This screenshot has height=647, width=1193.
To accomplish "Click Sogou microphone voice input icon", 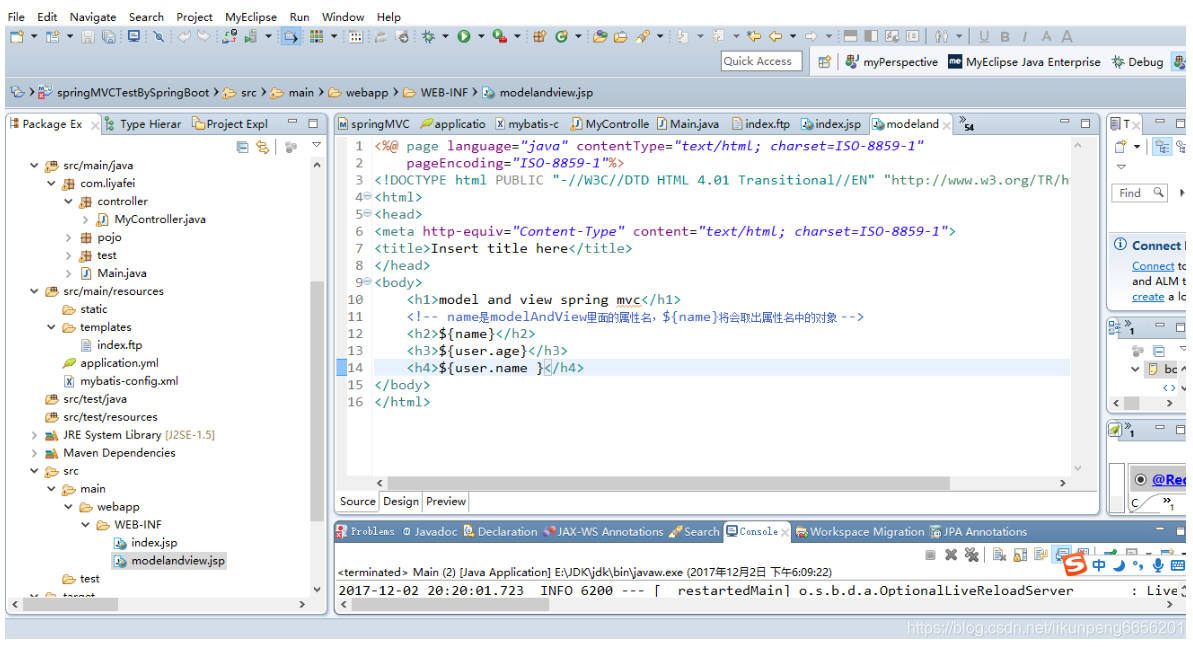I will [1157, 565].
